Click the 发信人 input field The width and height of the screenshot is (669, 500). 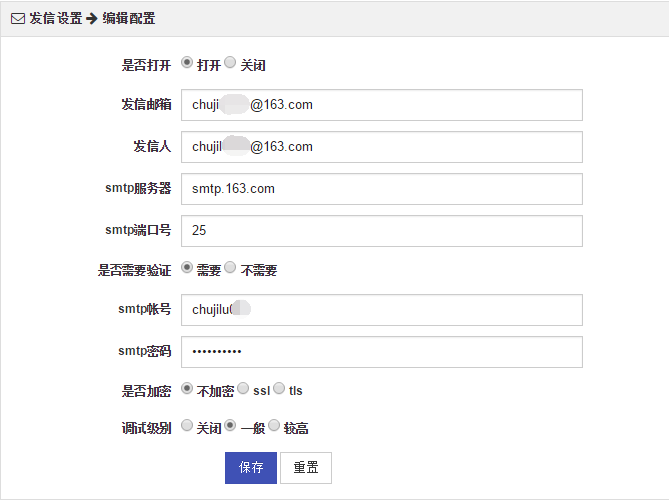[382, 147]
